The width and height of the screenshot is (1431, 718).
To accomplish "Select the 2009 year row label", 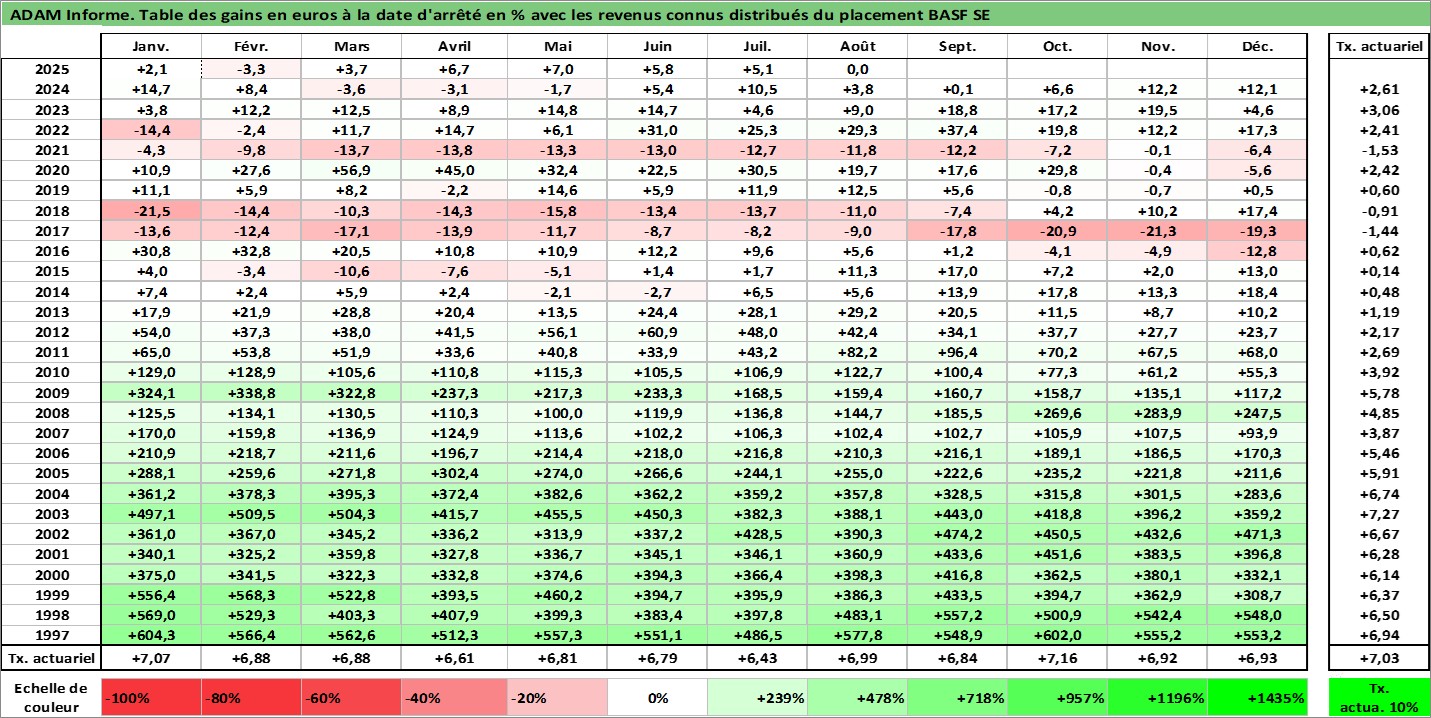I will pyautogui.click(x=51, y=393).
